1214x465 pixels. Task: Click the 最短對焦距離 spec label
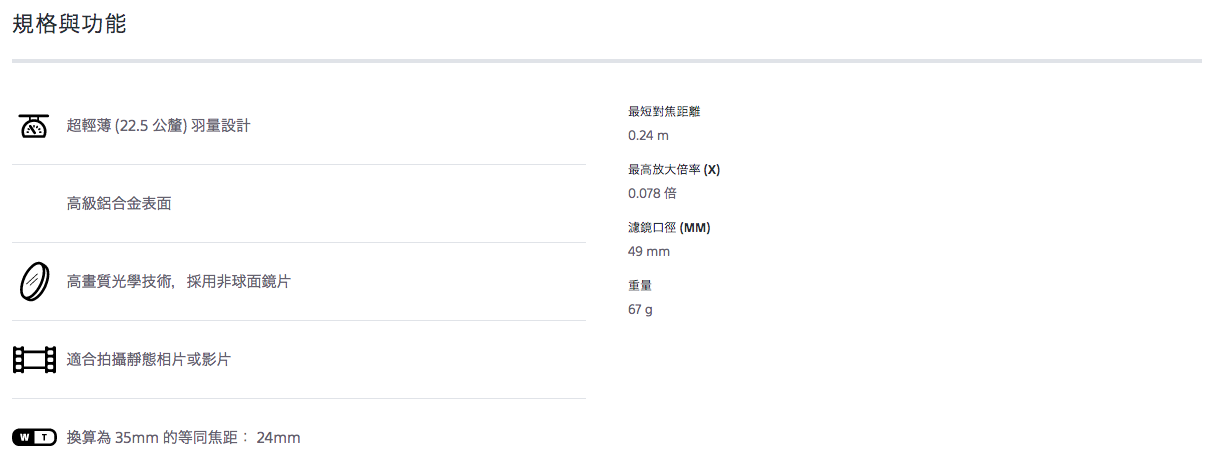click(x=664, y=111)
